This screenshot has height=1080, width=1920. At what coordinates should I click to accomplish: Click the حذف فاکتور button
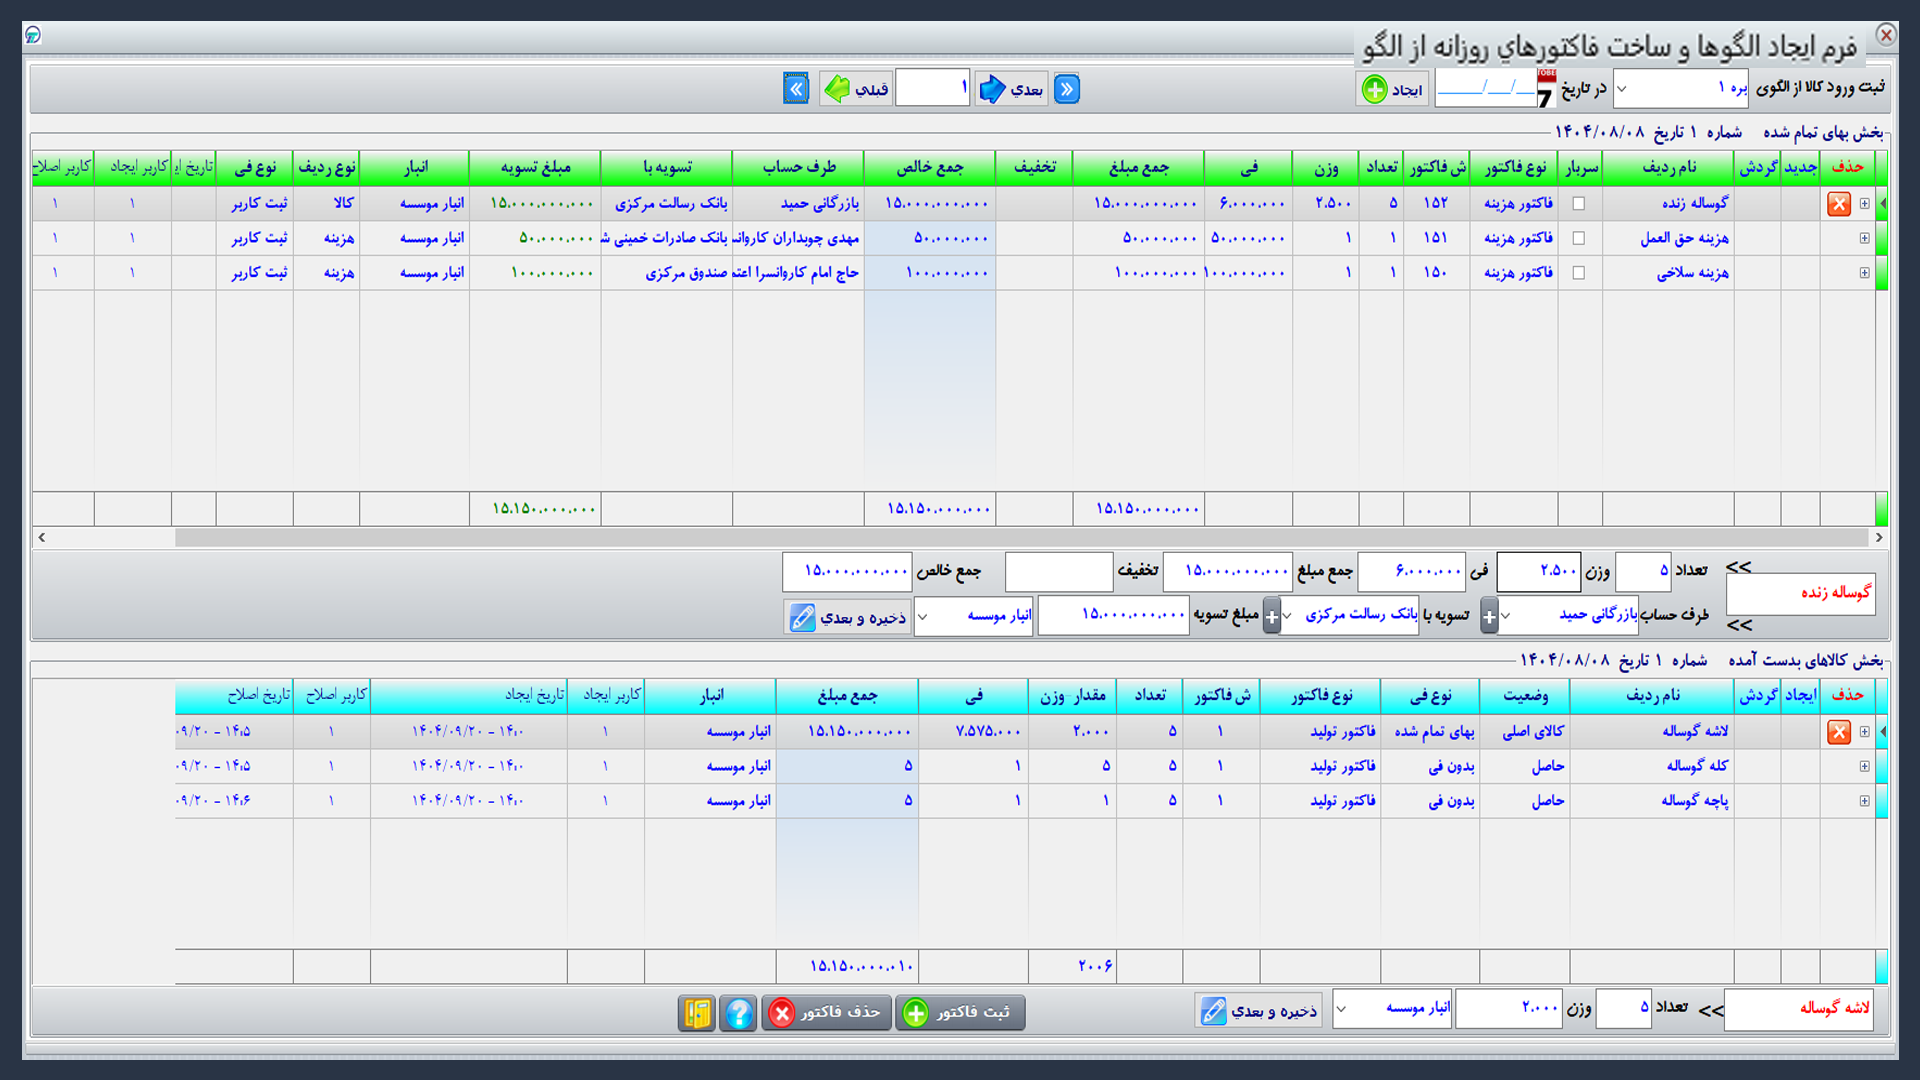click(x=826, y=1013)
